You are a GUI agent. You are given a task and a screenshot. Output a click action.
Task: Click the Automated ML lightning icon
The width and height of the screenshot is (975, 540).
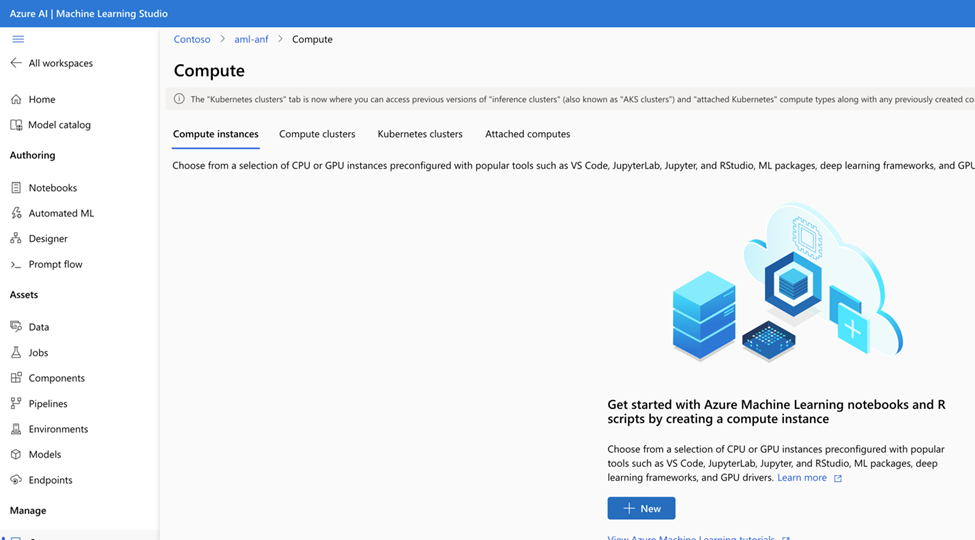16,213
